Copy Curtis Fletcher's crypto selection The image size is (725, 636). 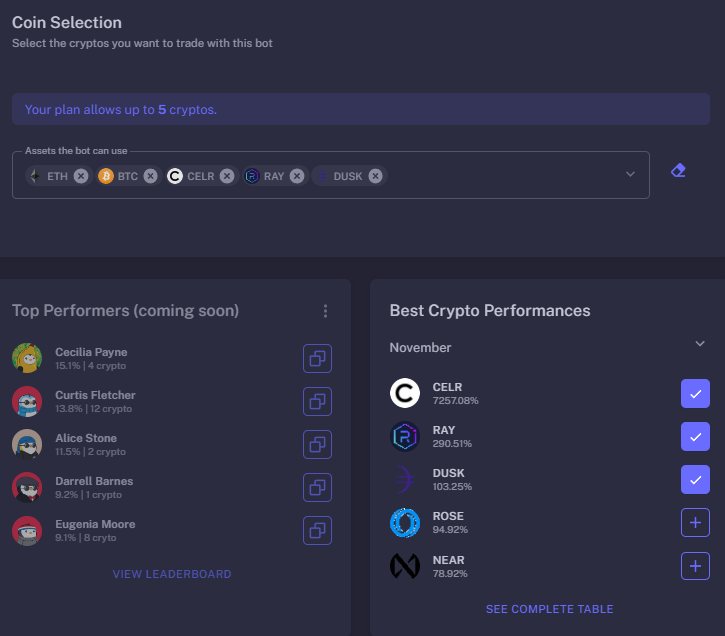pyautogui.click(x=317, y=401)
